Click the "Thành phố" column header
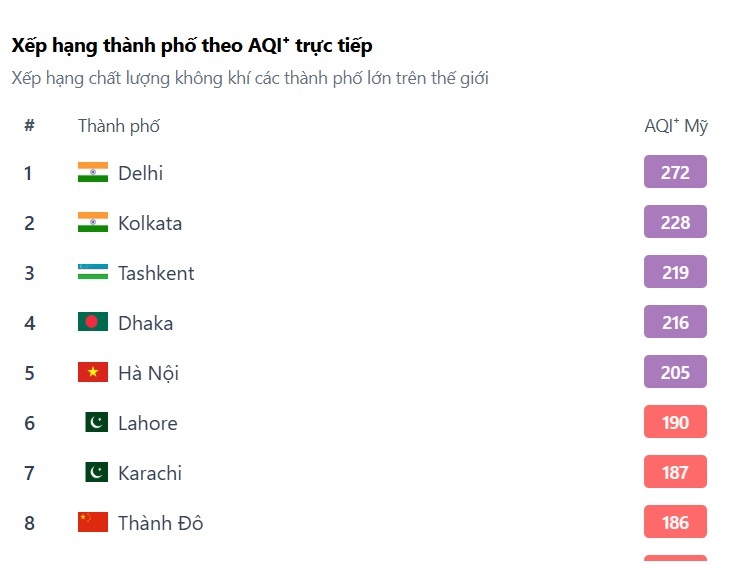 [119, 126]
